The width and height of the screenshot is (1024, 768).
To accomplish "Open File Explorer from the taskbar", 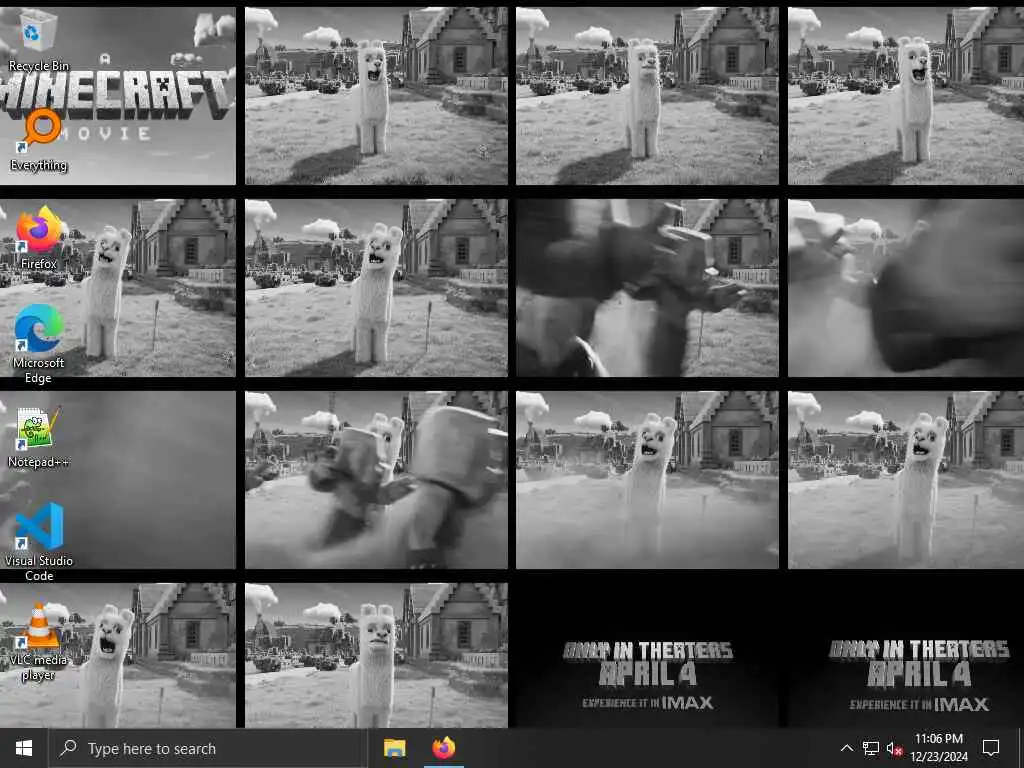I will (394, 748).
